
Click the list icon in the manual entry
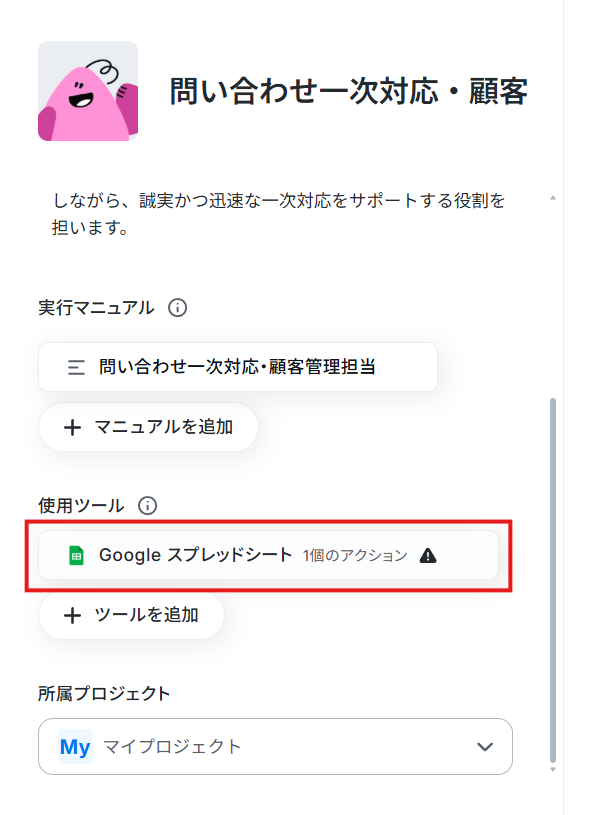76,367
